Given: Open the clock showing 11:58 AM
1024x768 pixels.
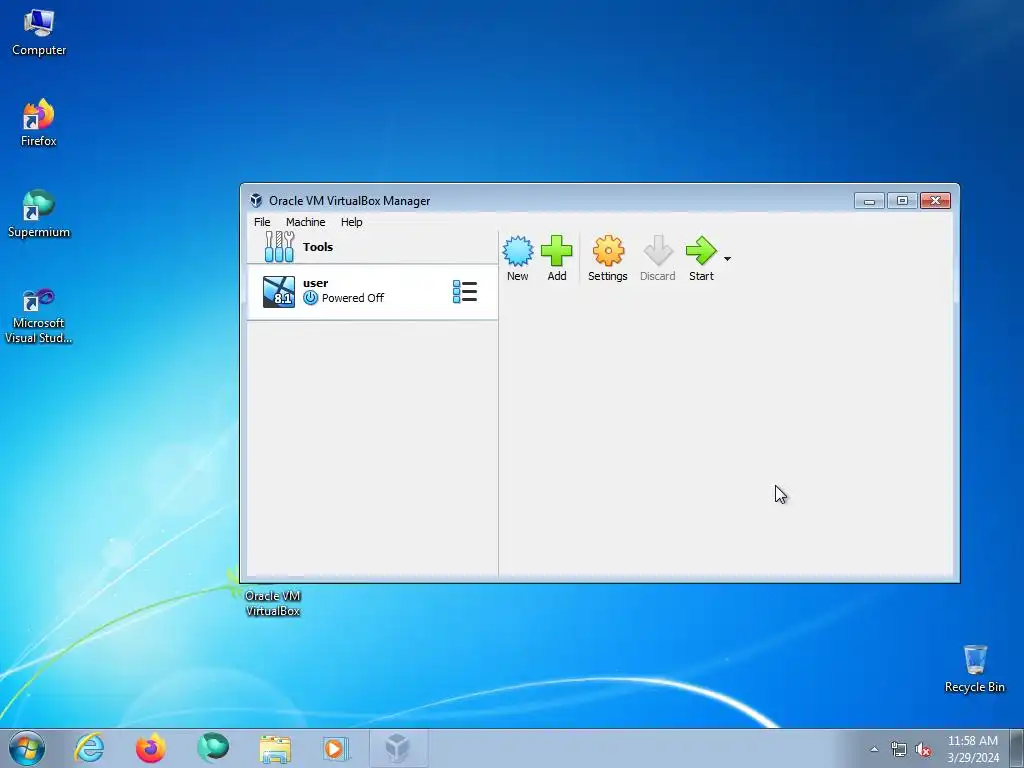Looking at the screenshot, I should pyautogui.click(x=973, y=748).
